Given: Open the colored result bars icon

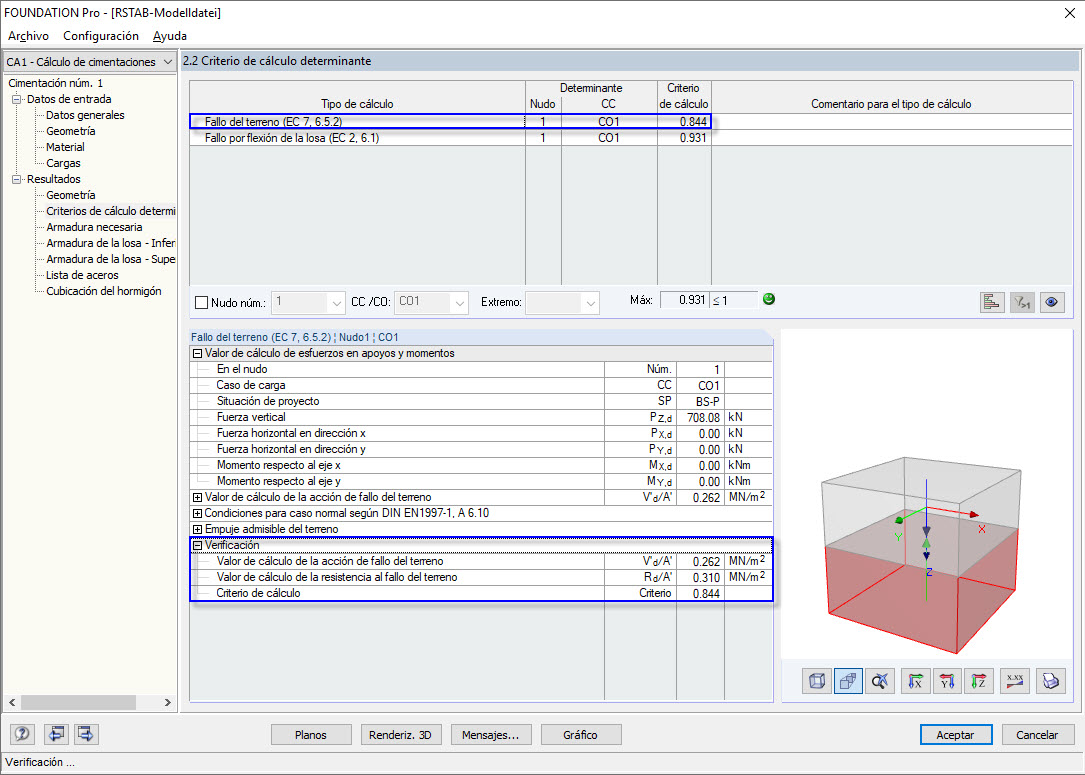Looking at the screenshot, I should 992,302.
